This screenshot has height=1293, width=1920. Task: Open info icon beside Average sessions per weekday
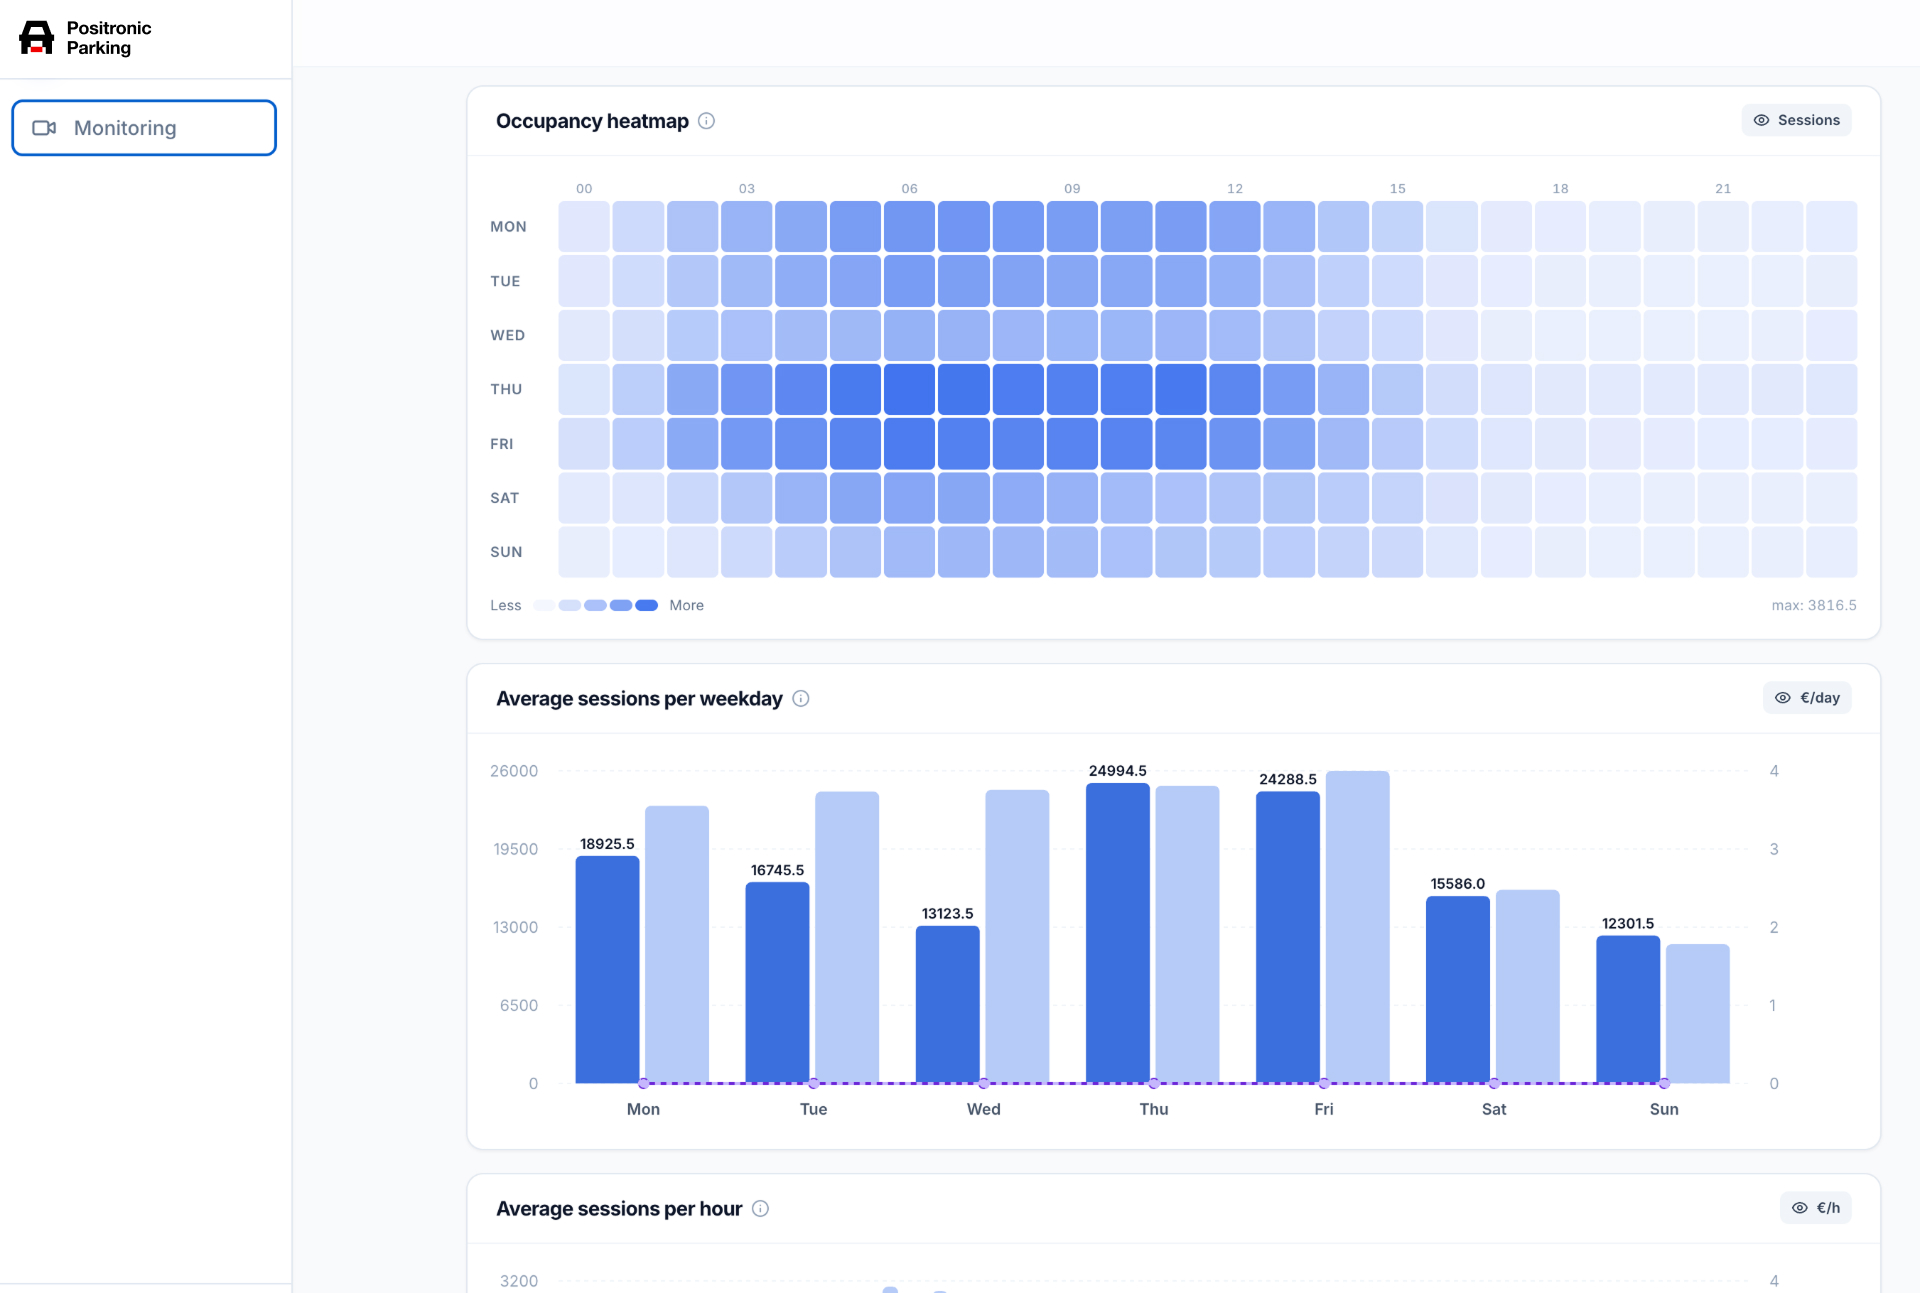[801, 699]
